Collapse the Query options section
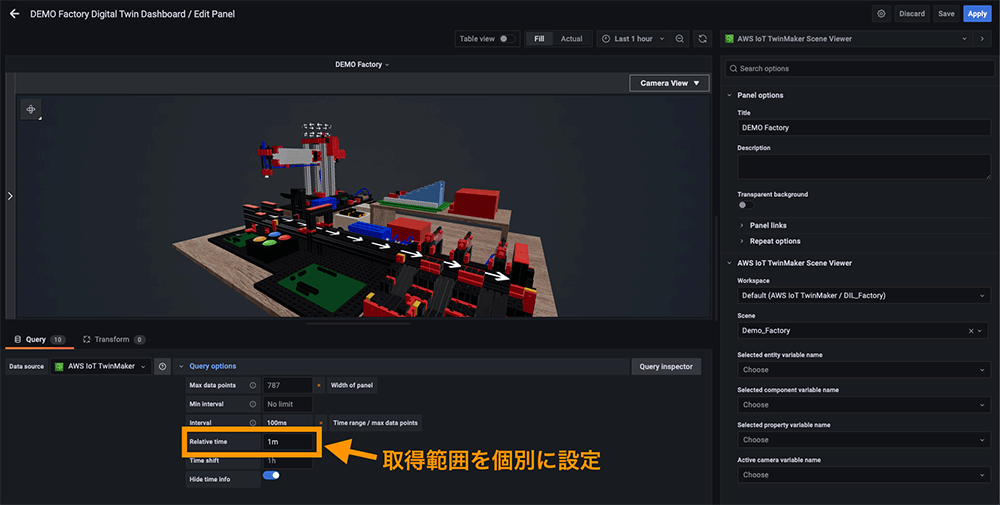Screen dimensions: 1000x505 click(x=212, y=367)
